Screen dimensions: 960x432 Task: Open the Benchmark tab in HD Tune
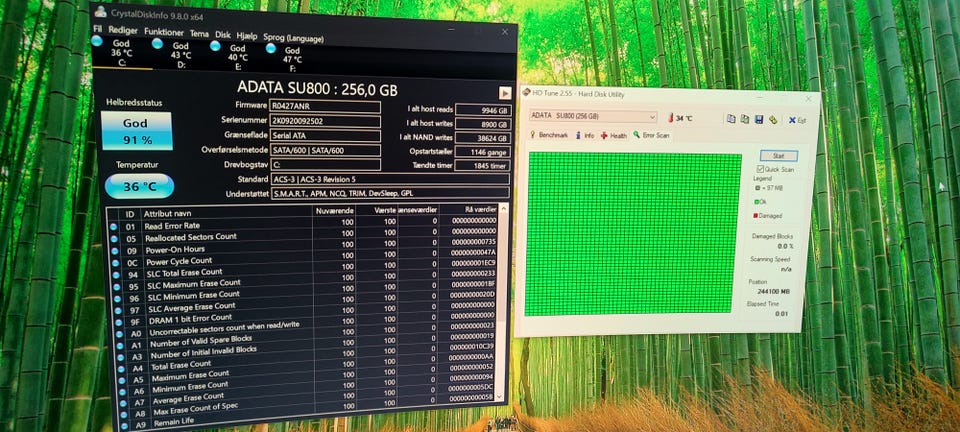pos(549,135)
